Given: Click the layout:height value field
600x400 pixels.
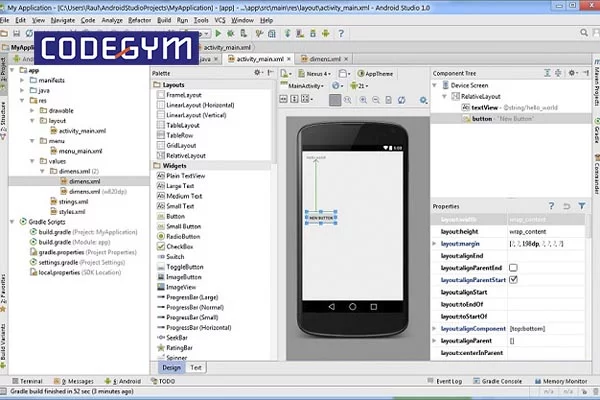Looking at the screenshot, I should tap(546, 232).
